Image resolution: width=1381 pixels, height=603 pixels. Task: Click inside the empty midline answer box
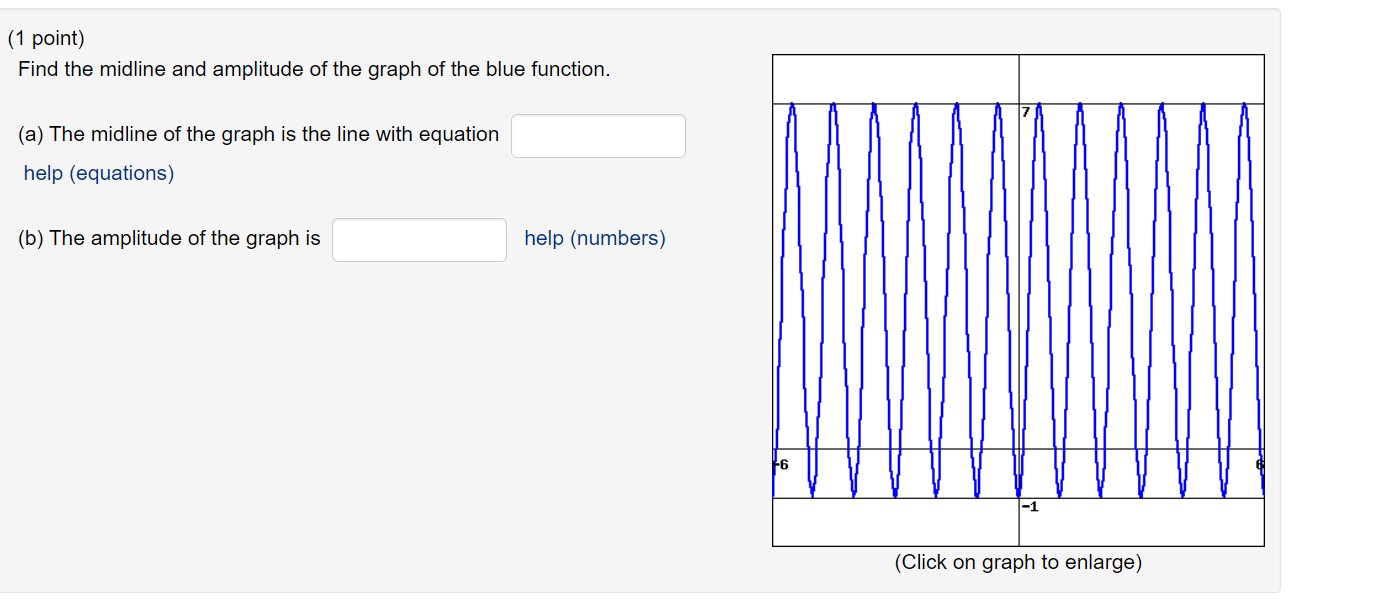click(x=597, y=136)
